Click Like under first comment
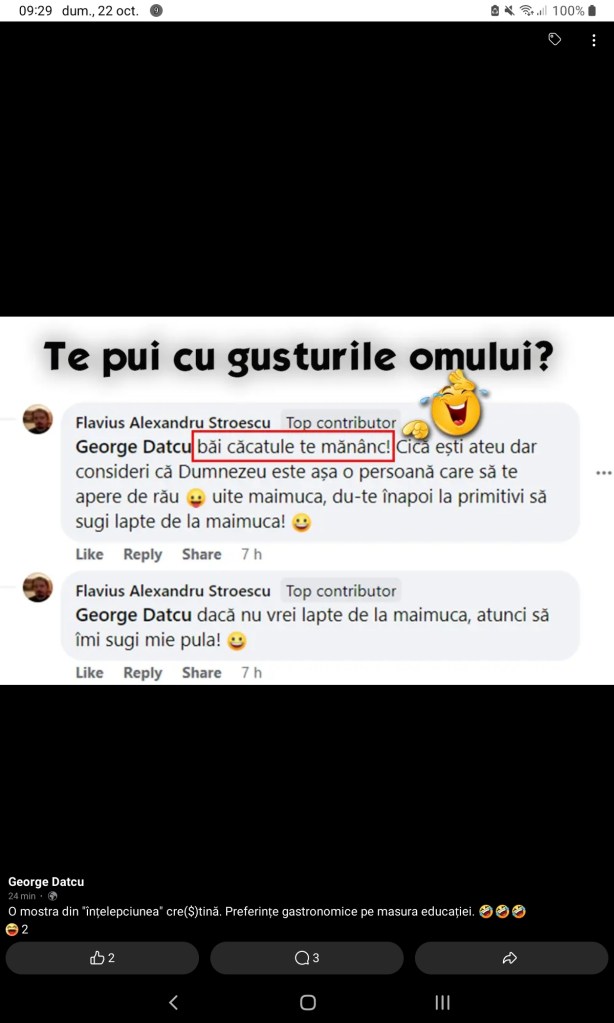Viewport: 614px width, 1023px height. (89, 554)
